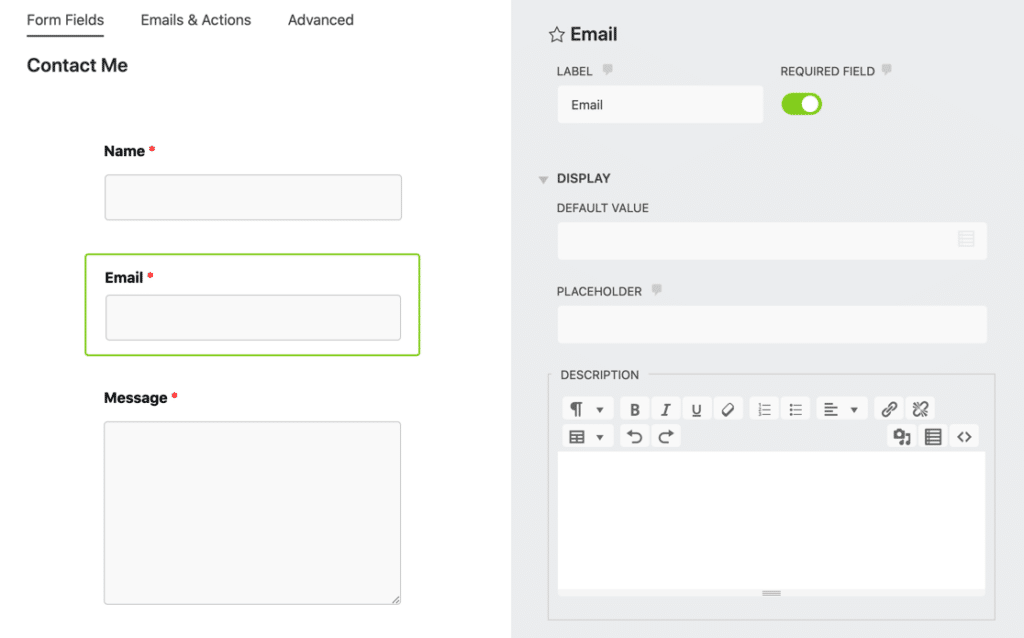The width and height of the screenshot is (1024, 638).
Task: Toggle the Required Field switch off
Action: point(801,103)
